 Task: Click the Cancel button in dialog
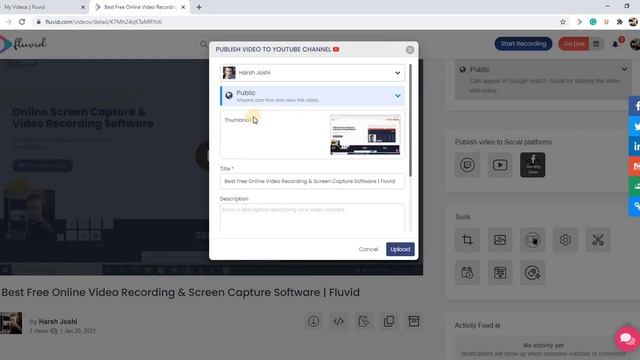tap(368, 249)
